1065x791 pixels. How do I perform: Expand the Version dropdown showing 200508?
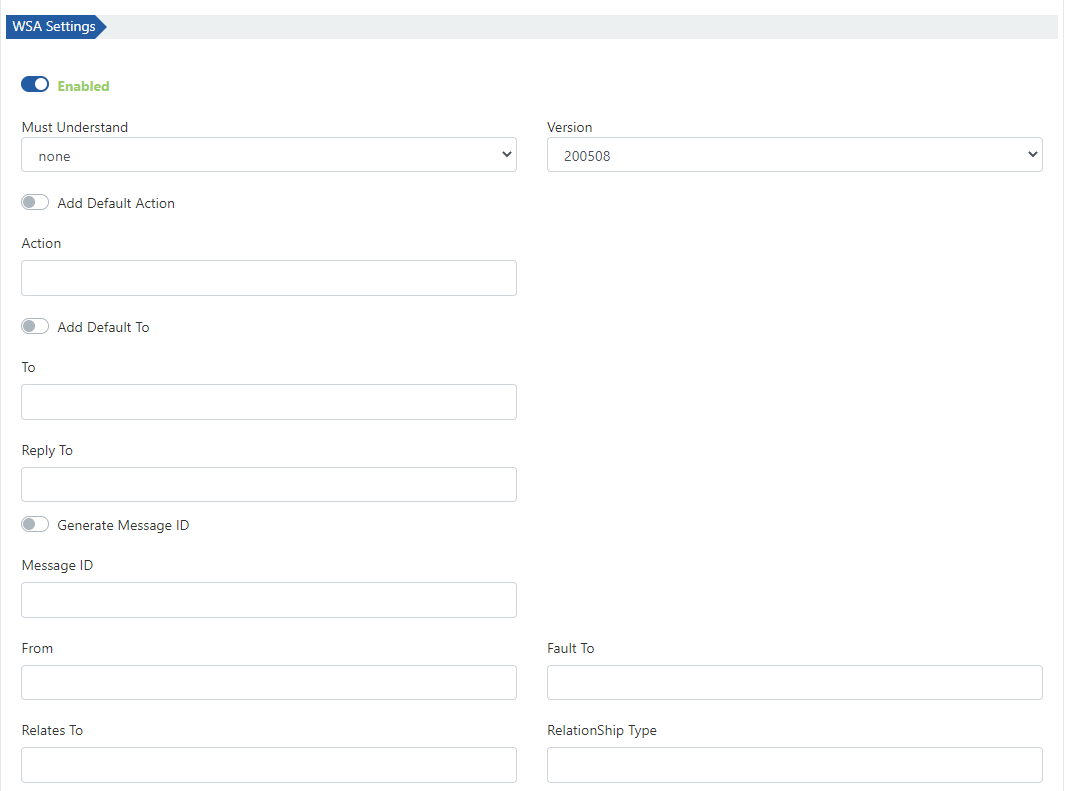794,155
